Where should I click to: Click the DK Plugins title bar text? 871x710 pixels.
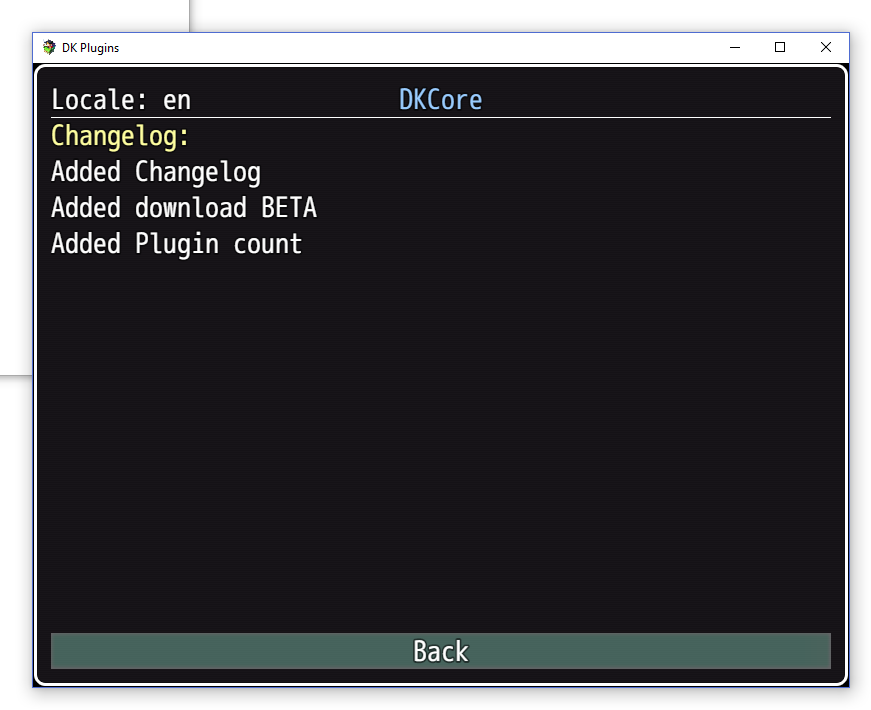(x=91, y=48)
